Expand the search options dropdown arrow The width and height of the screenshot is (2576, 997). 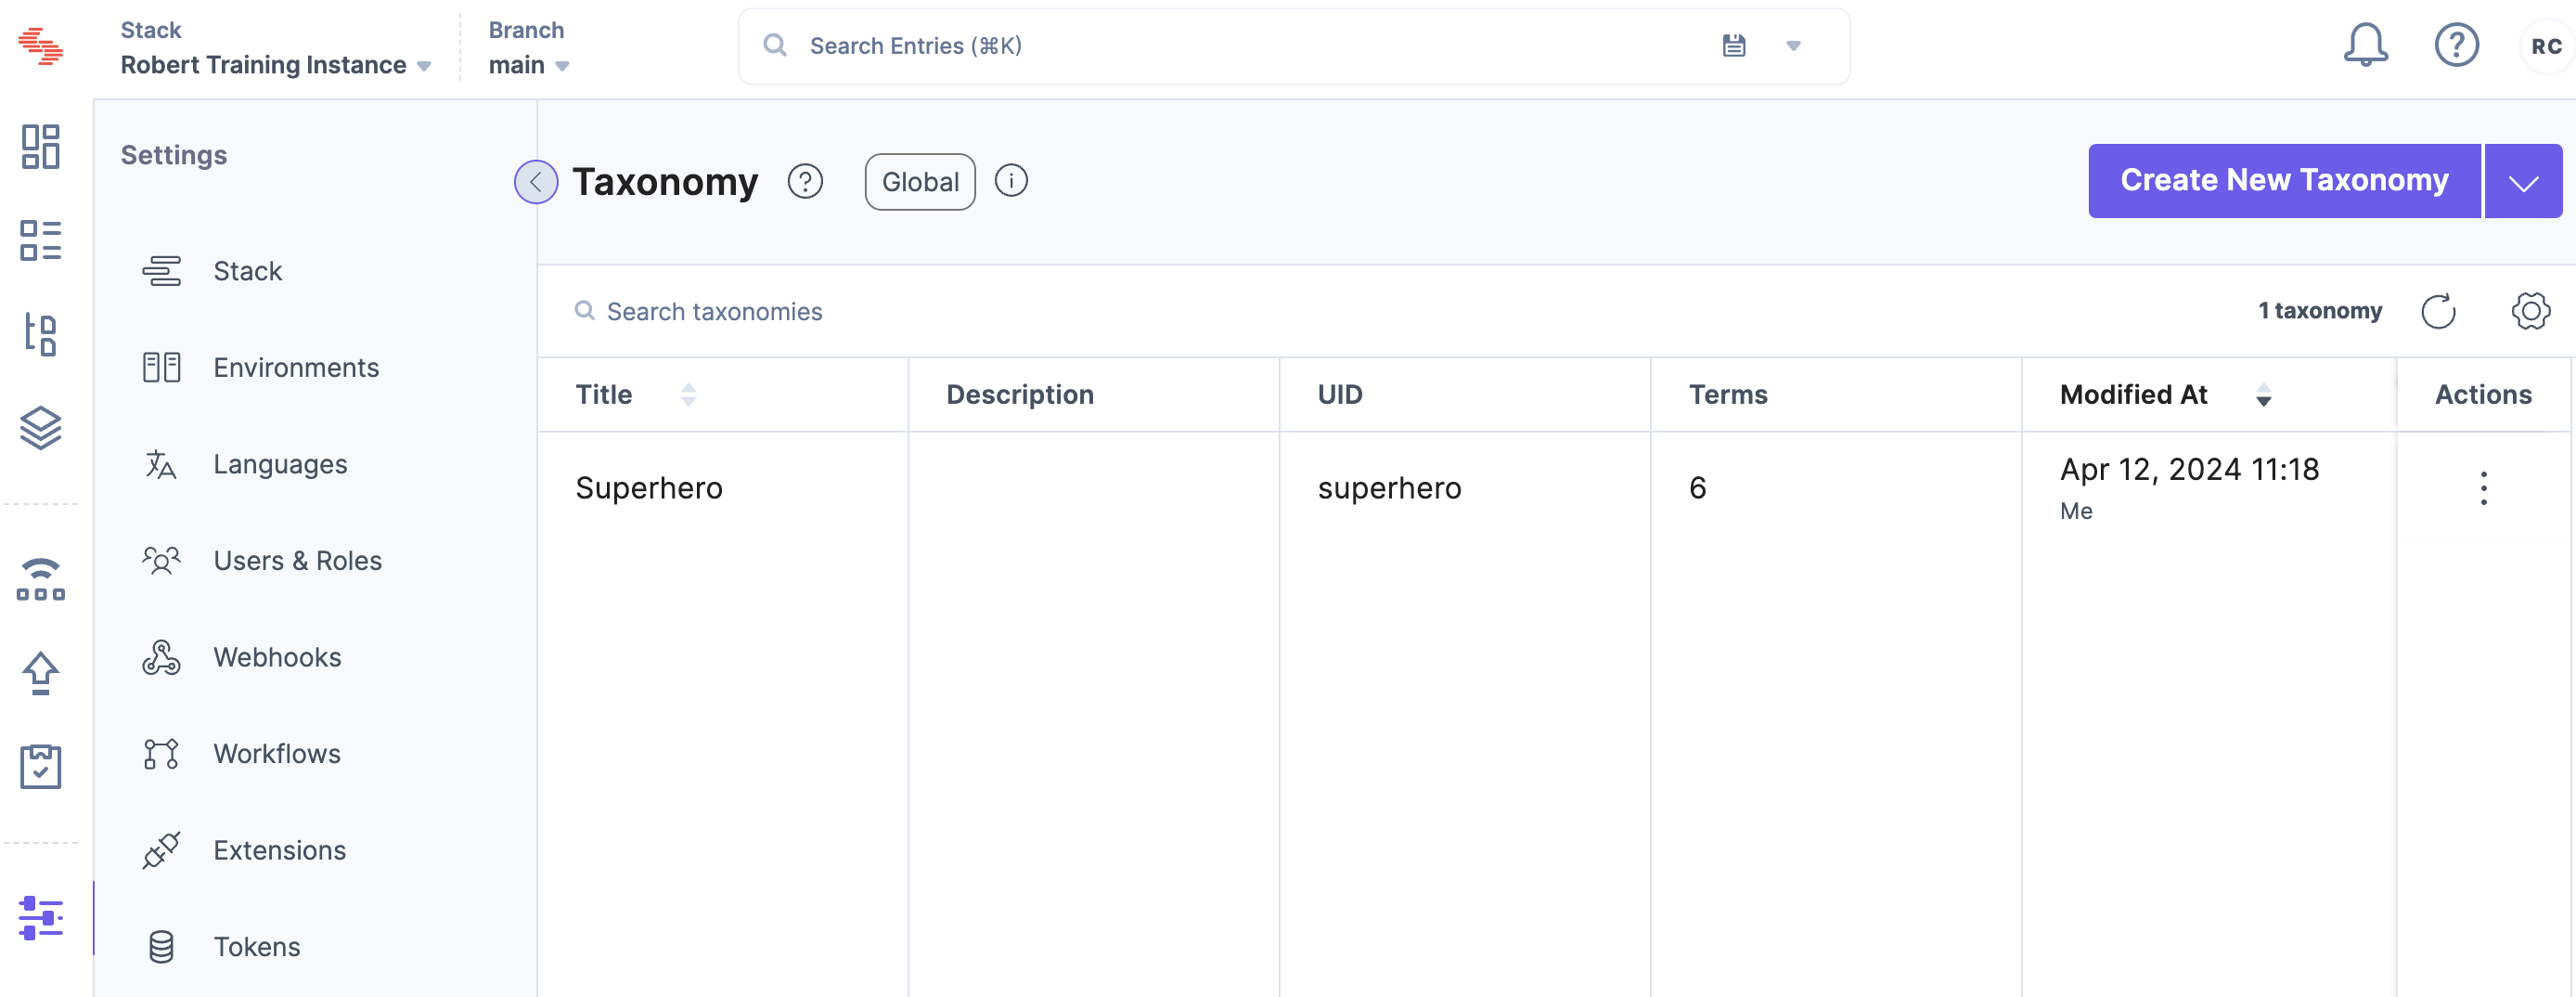[1793, 45]
